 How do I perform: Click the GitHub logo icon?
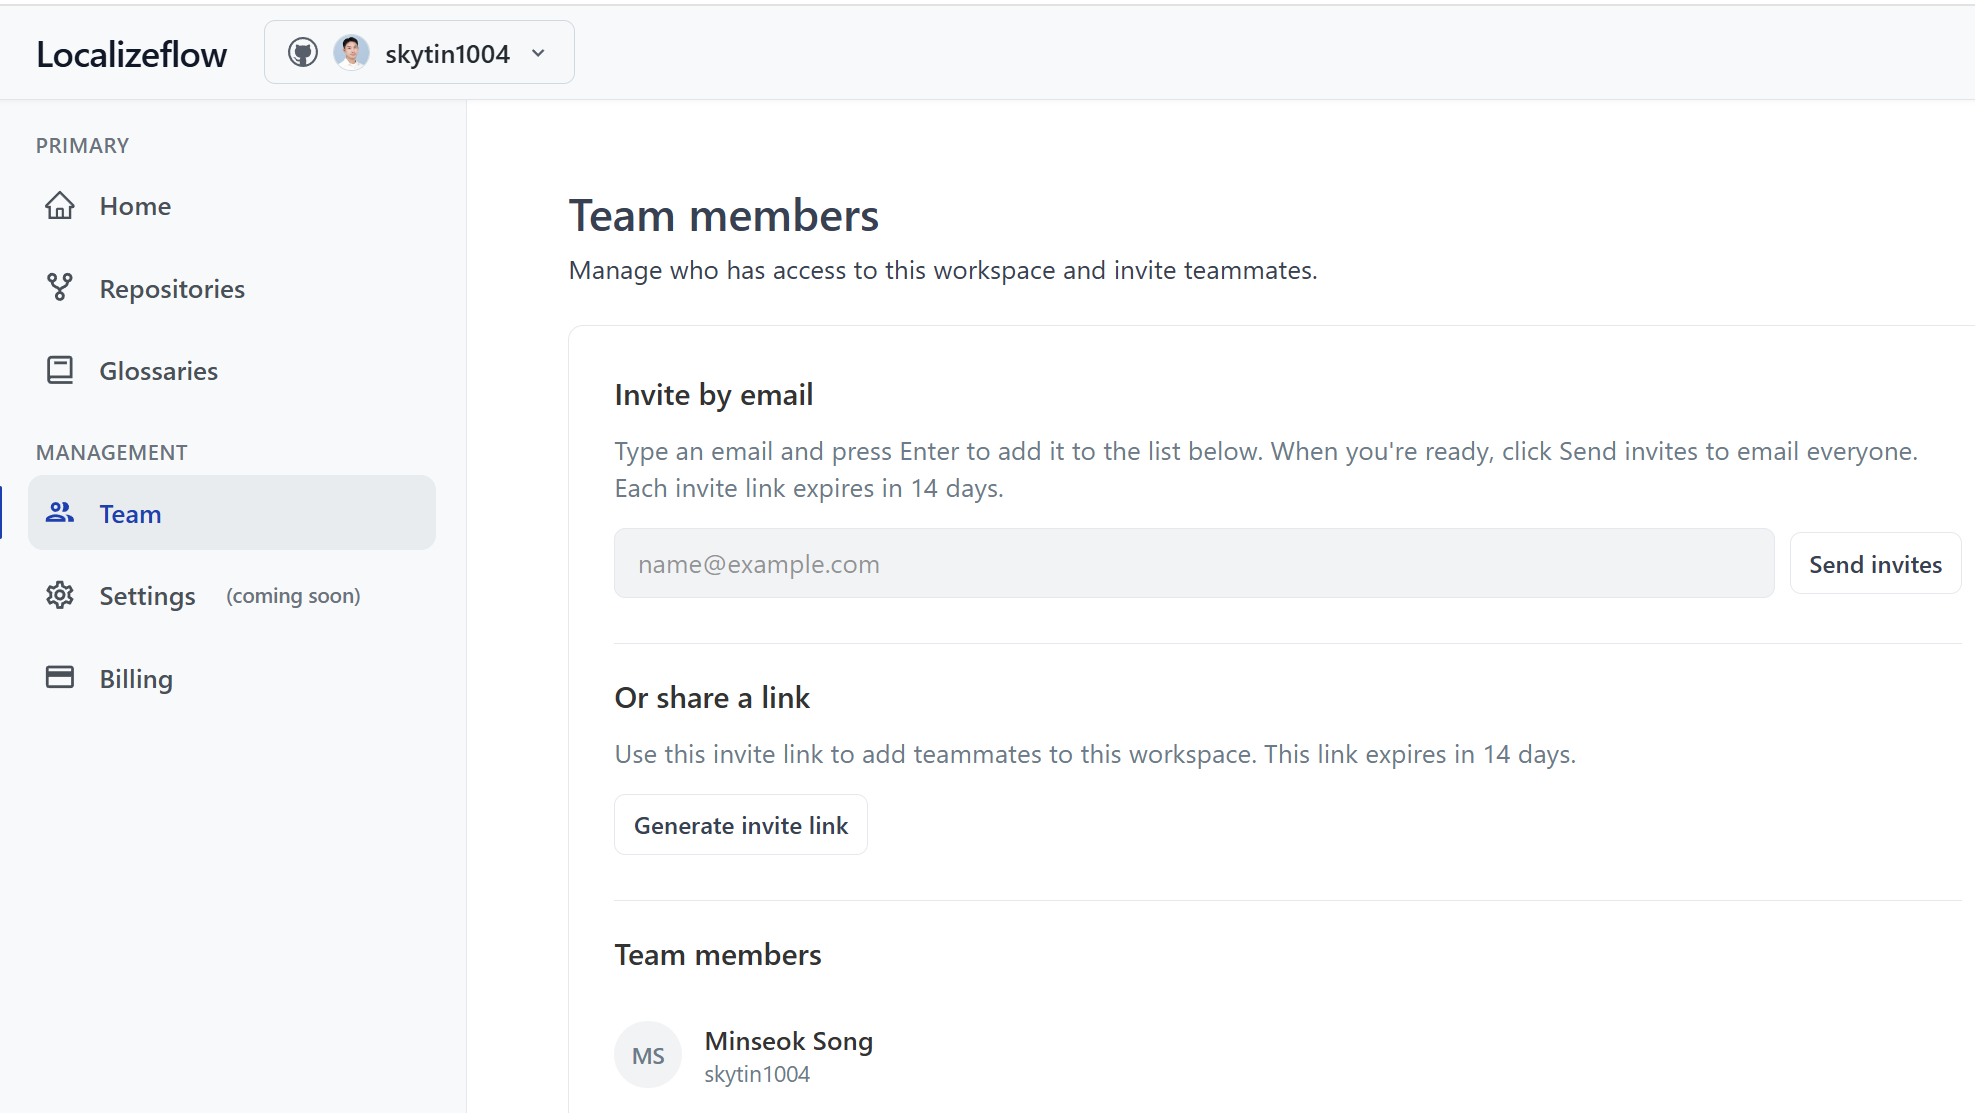coord(303,53)
